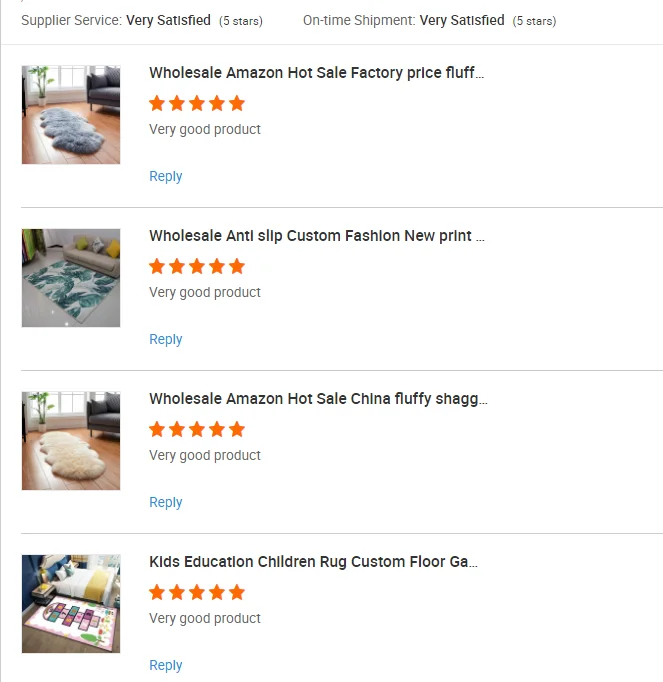Click the star rating of Factory price rug review
Image resolution: width=663 pixels, height=682 pixels.
click(197, 103)
